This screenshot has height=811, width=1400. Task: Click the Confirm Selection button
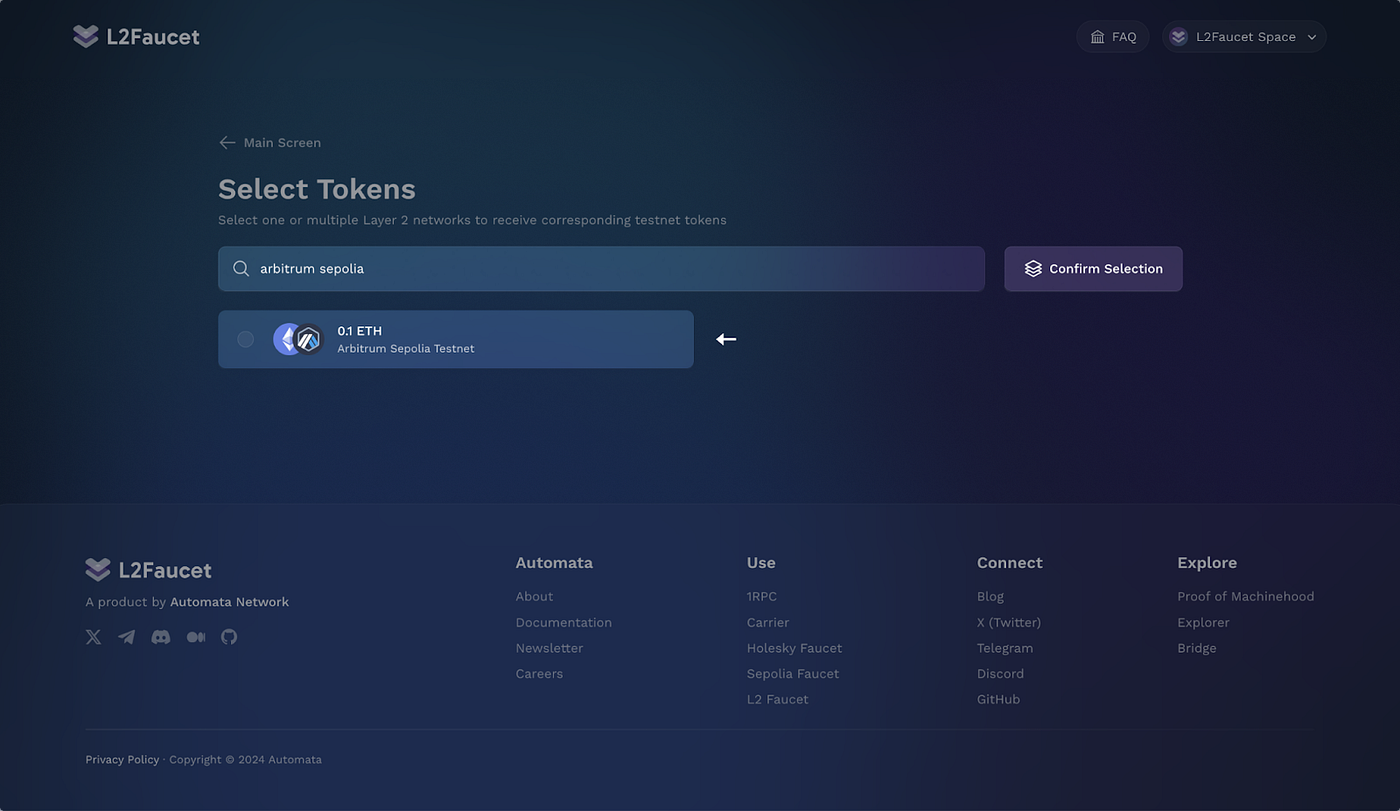coord(1093,269)
